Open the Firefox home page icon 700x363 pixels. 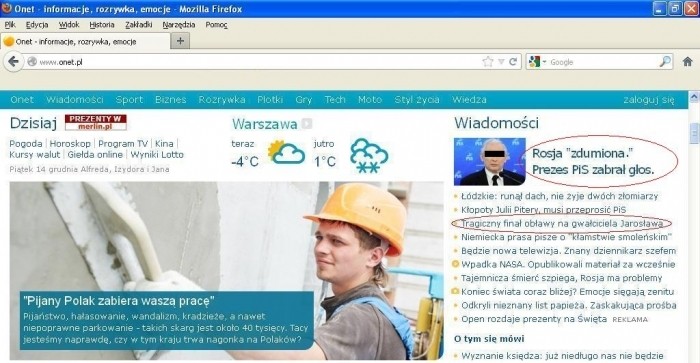(x=688, y=62)
